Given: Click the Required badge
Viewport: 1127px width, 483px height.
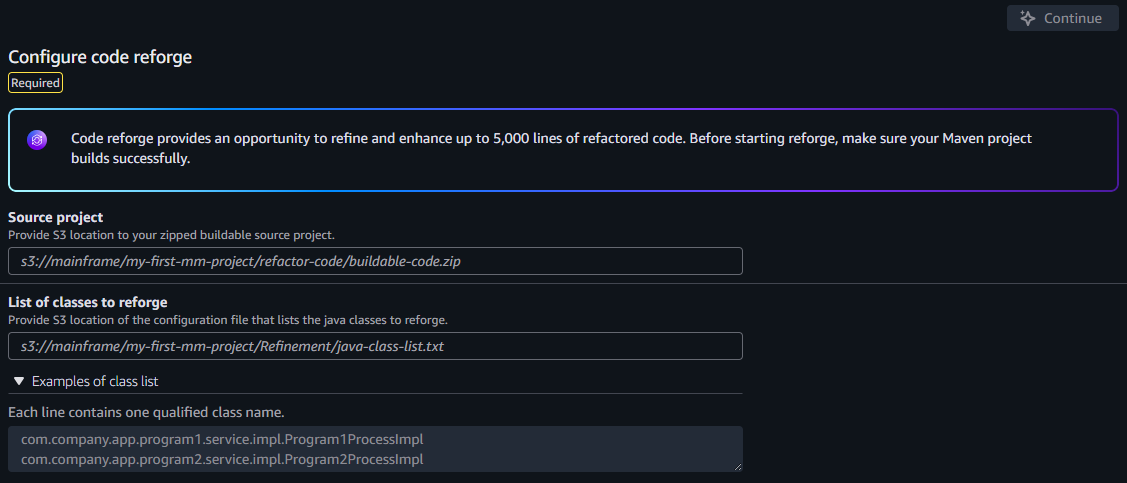Looking at the screenshot, I should click(x=35, y=83).
